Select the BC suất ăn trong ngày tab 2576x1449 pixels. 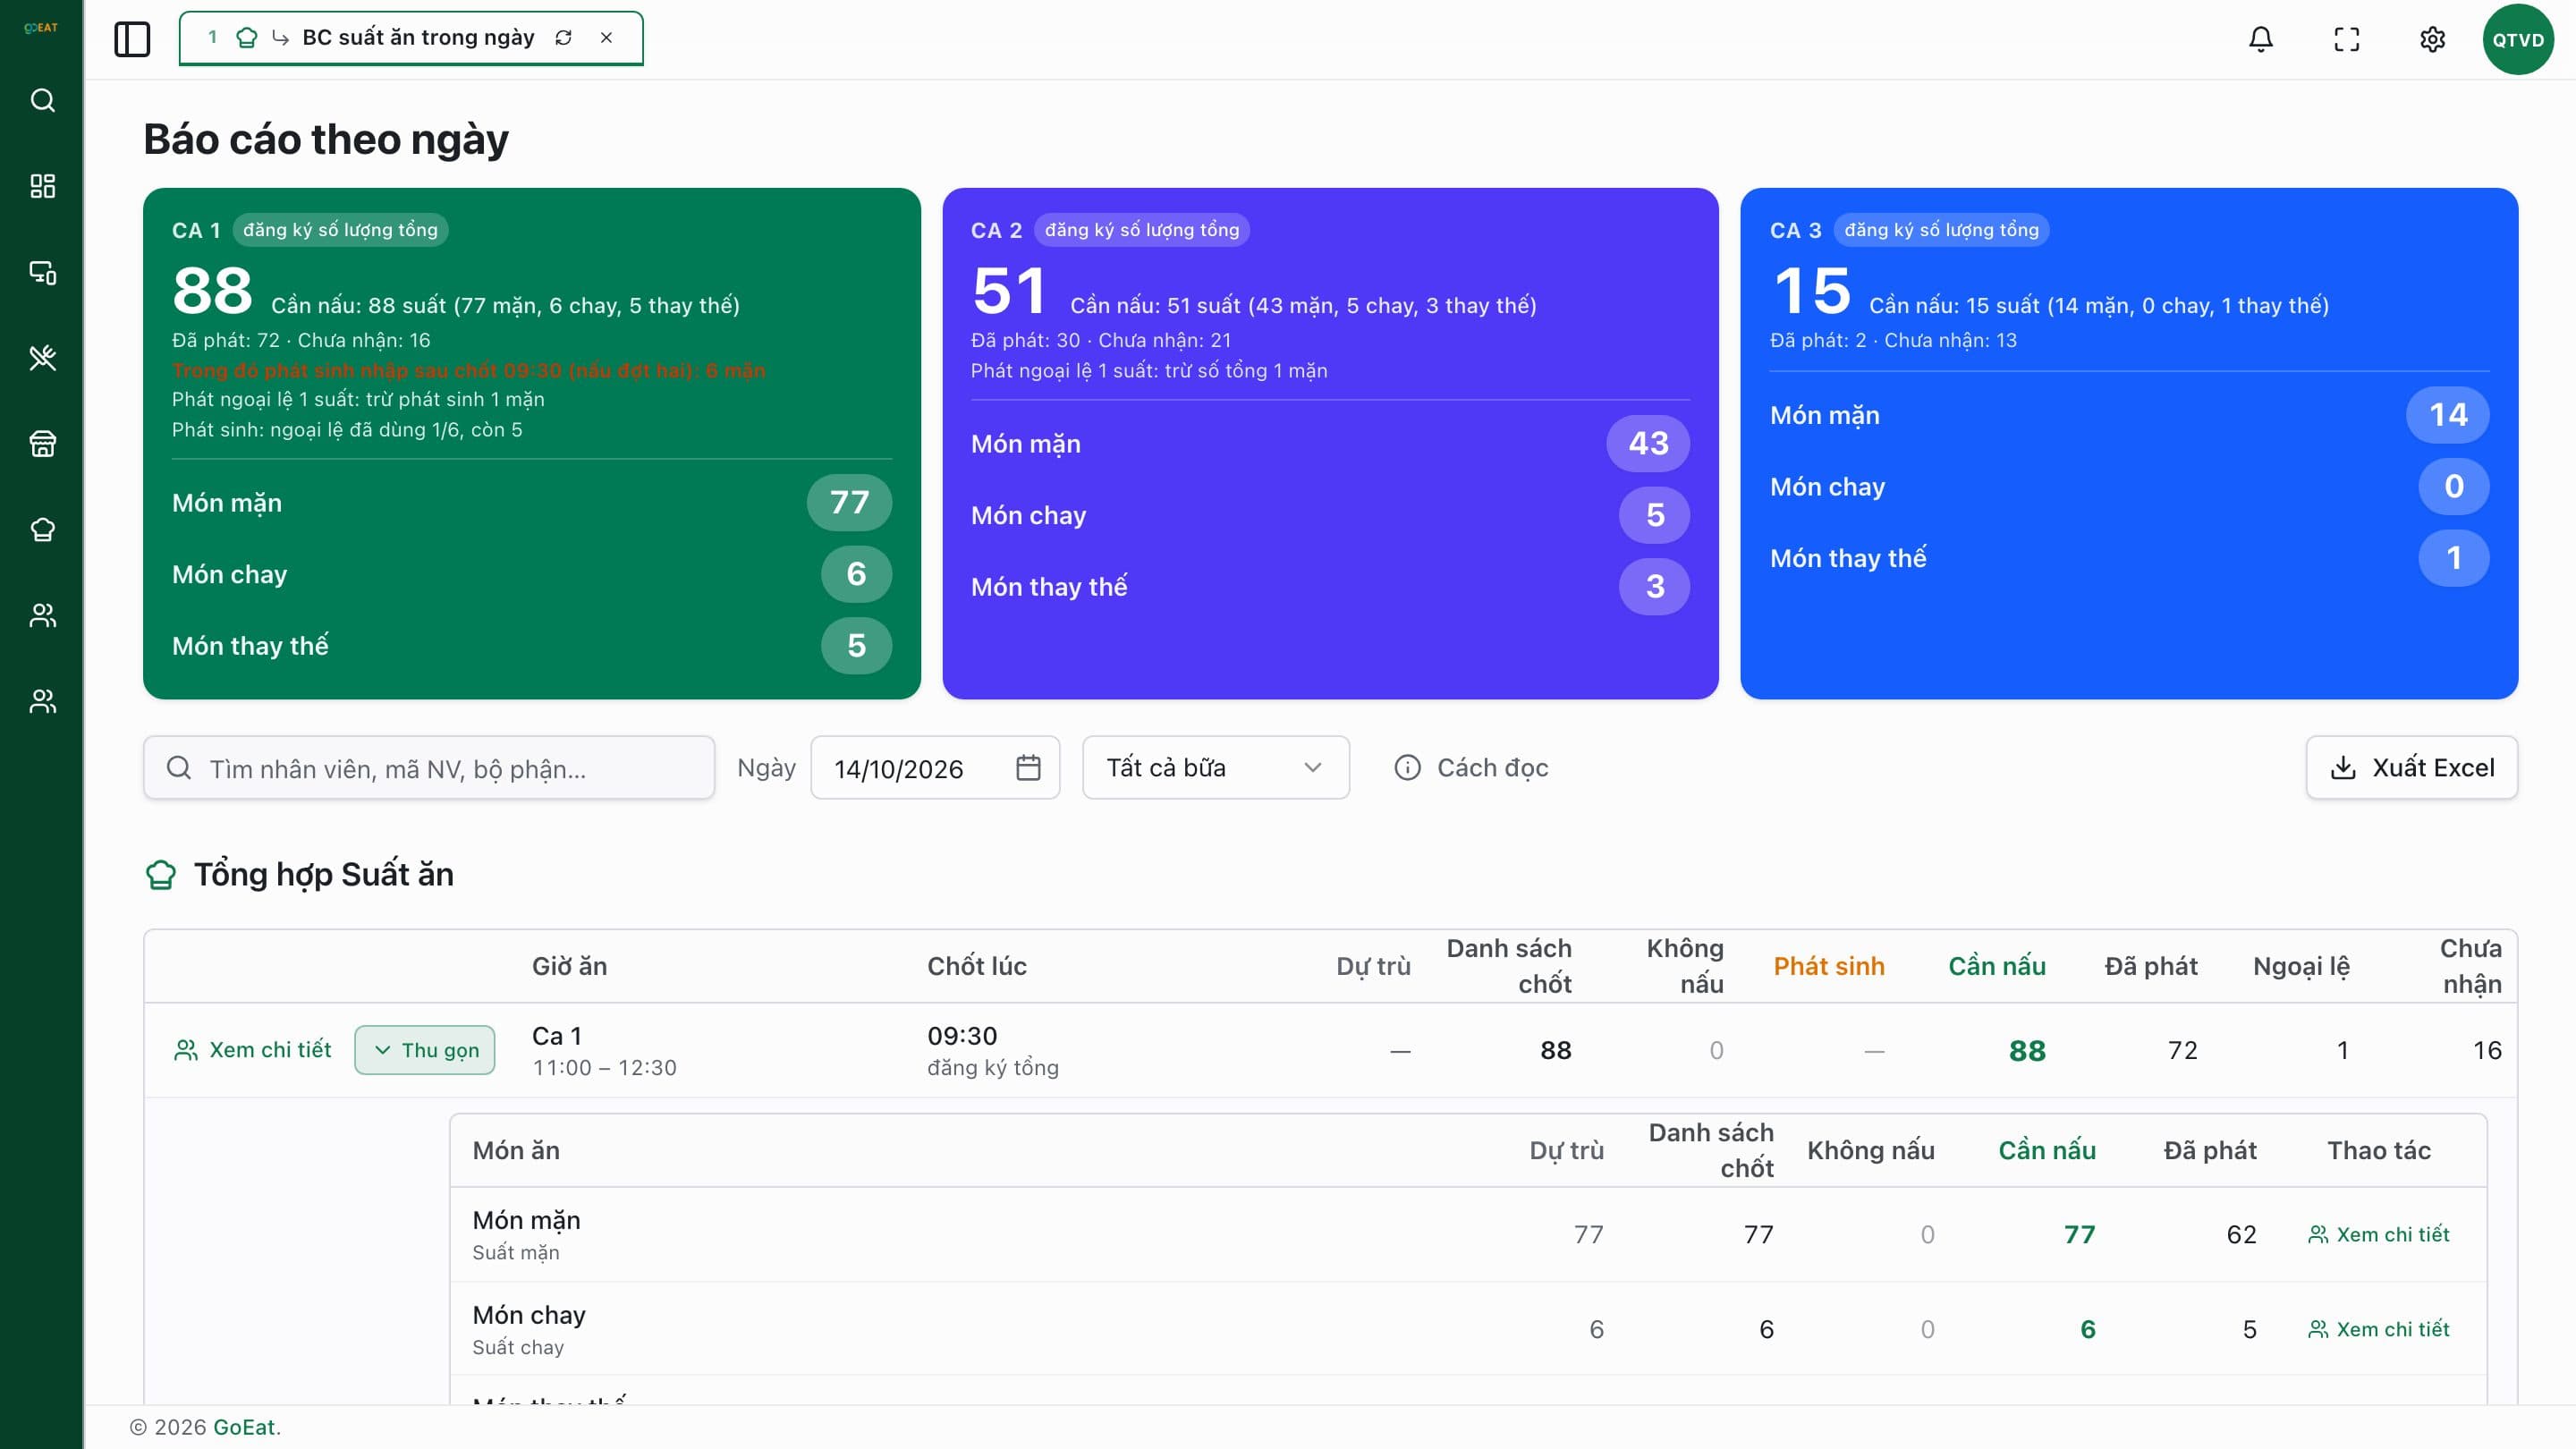pos(411,38)
